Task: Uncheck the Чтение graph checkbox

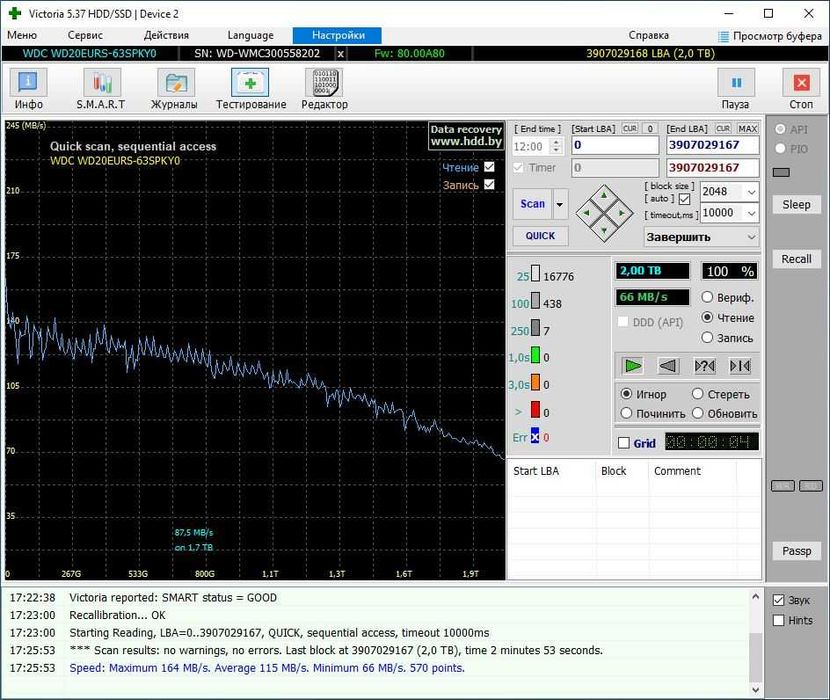Action: coord(489,167)
